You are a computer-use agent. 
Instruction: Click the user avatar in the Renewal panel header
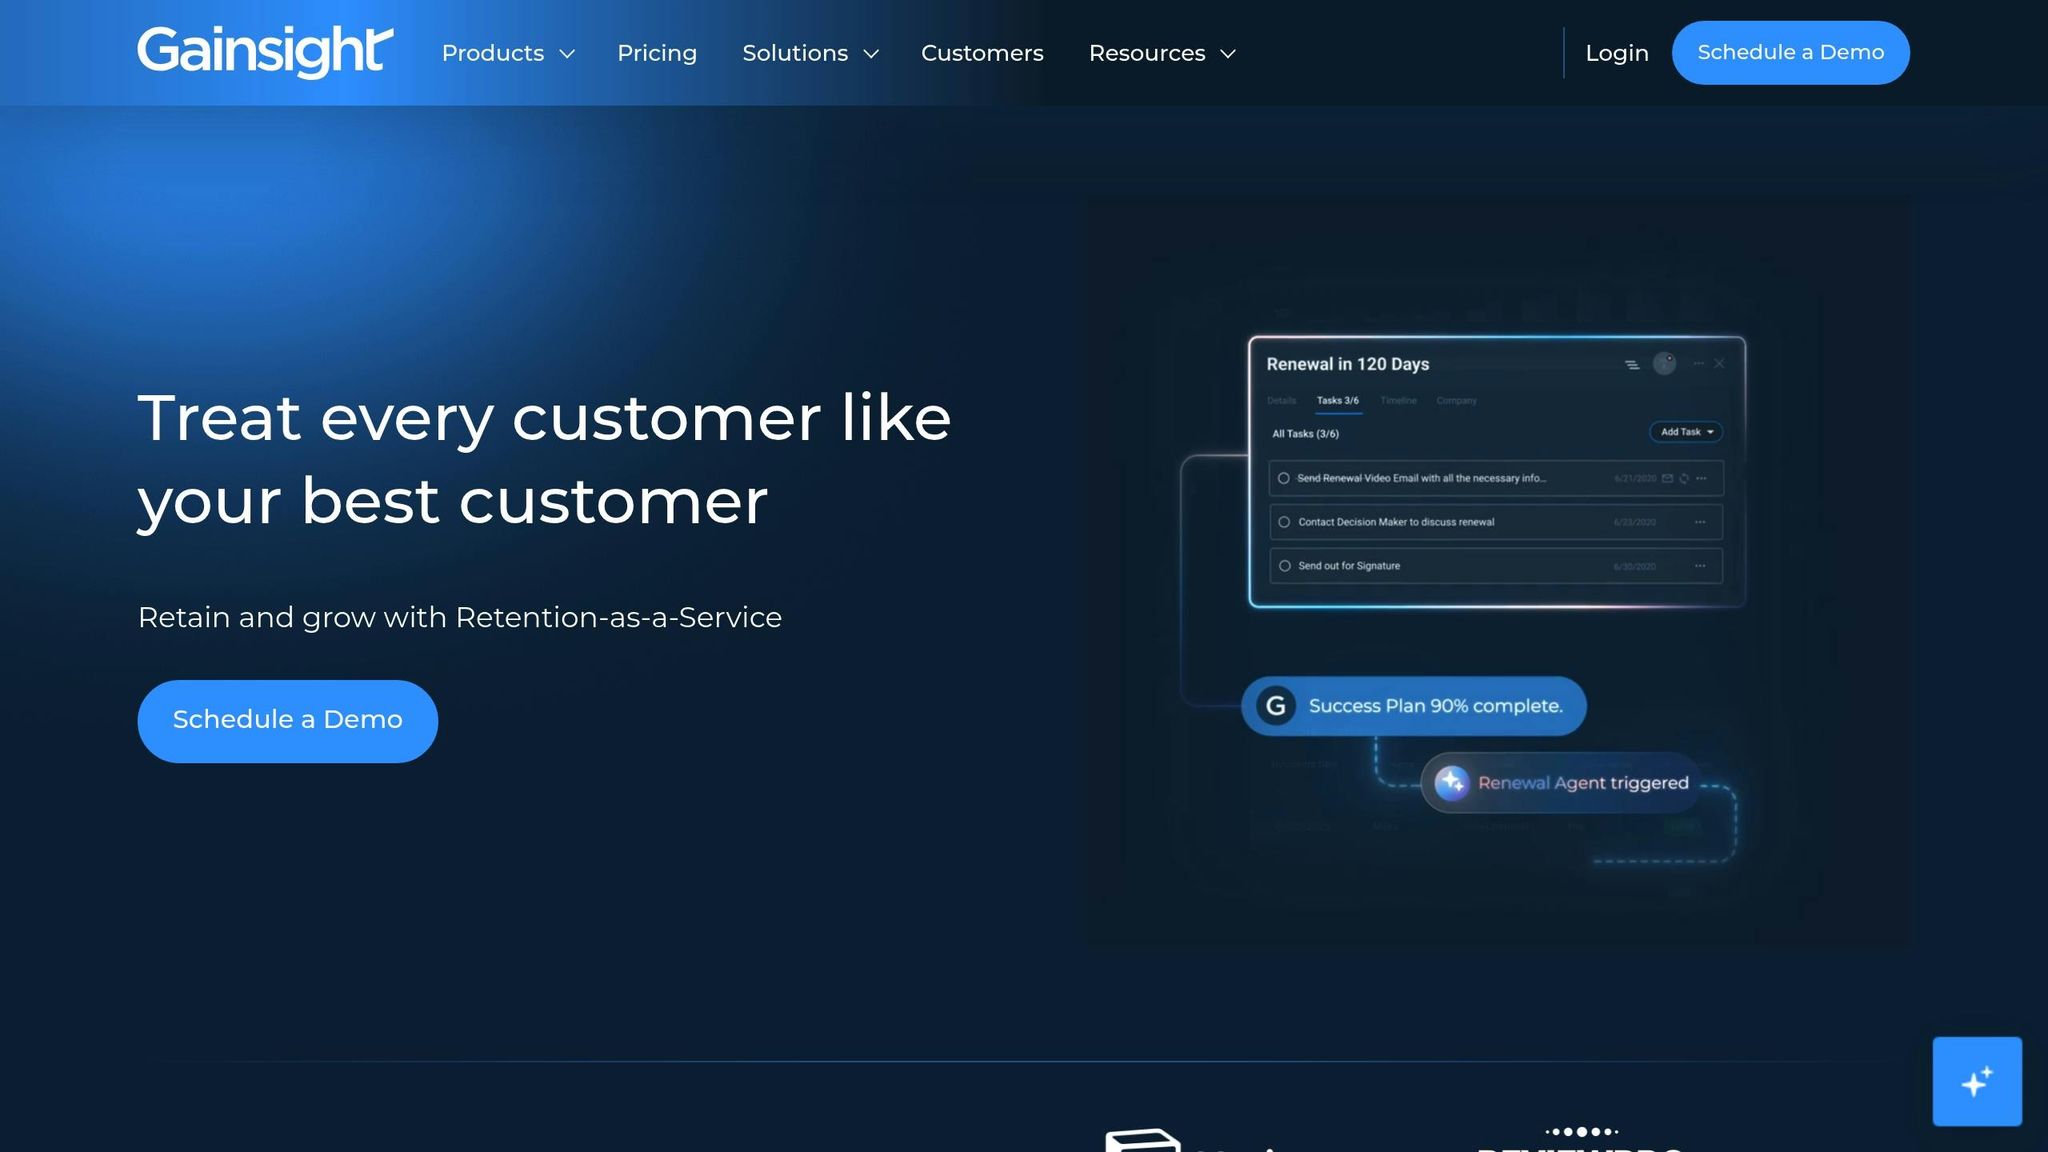[1664, 364]
